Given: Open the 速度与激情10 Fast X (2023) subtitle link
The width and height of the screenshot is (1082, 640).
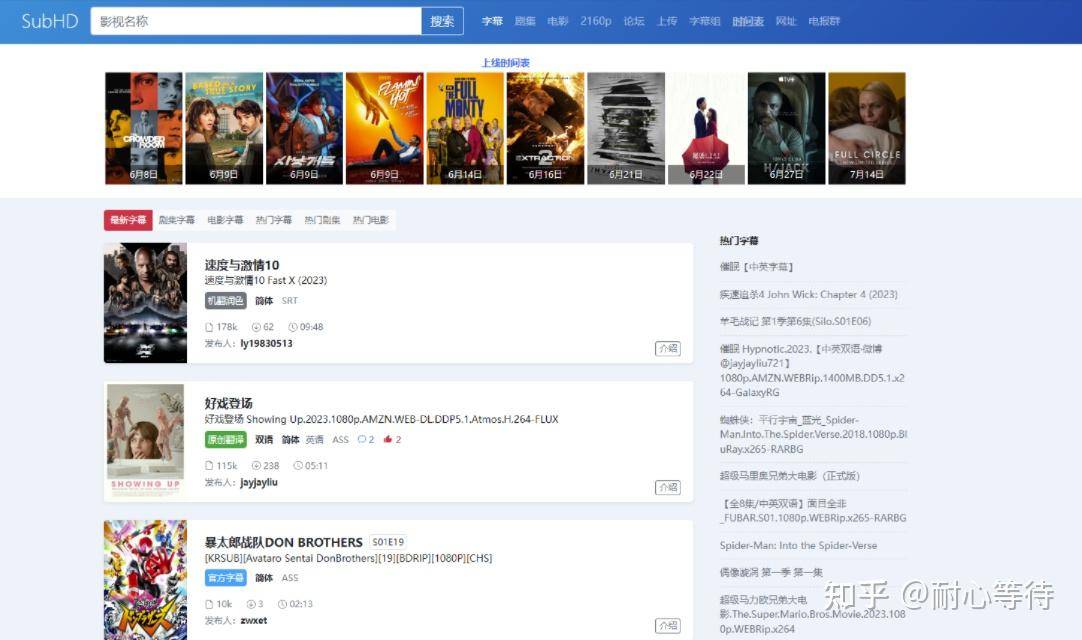Looking at the screenshot, I should pos(266,280).
